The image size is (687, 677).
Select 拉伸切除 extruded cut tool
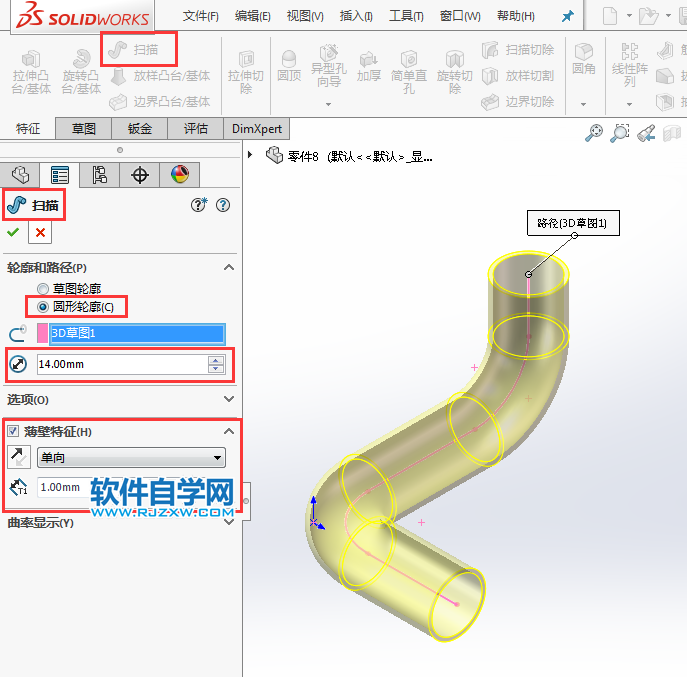point(246,72)
